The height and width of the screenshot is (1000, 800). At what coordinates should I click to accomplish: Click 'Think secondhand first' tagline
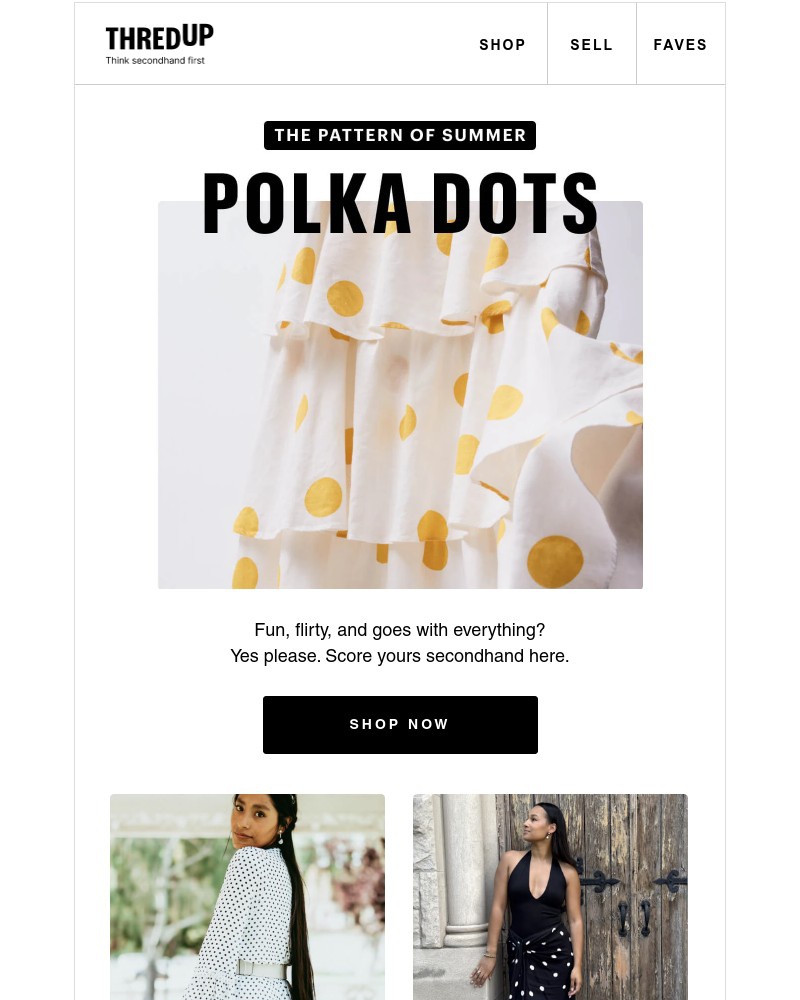[155, 61]
